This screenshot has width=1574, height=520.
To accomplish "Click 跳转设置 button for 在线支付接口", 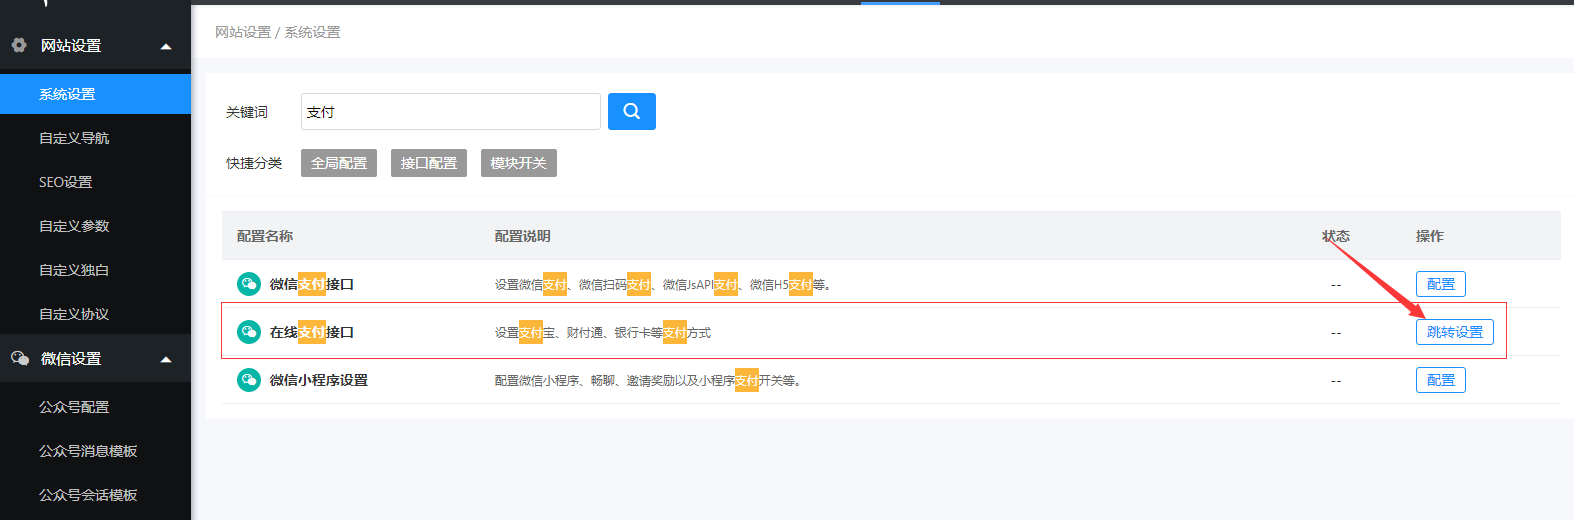I will (1455, 332).
